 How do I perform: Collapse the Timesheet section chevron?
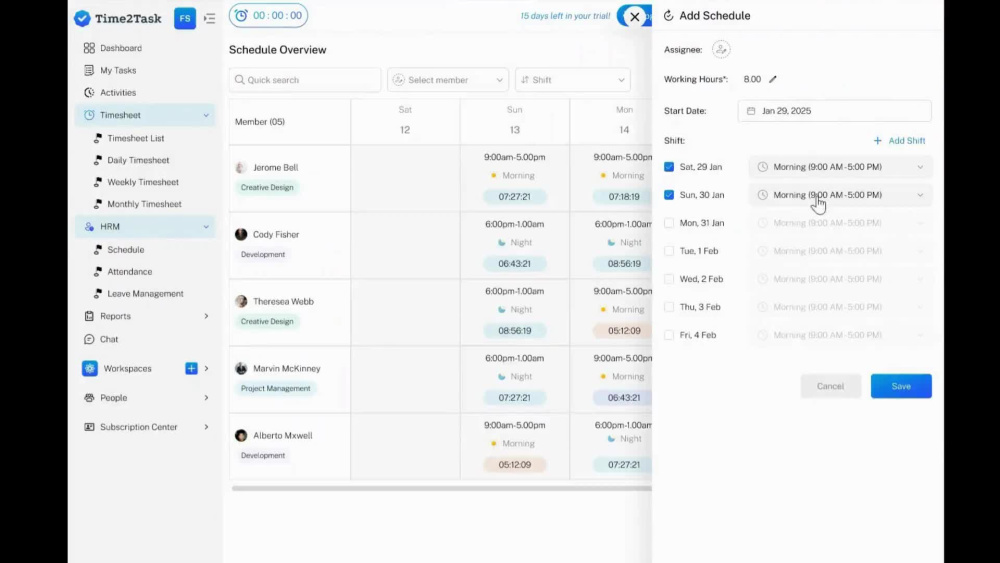206,115
